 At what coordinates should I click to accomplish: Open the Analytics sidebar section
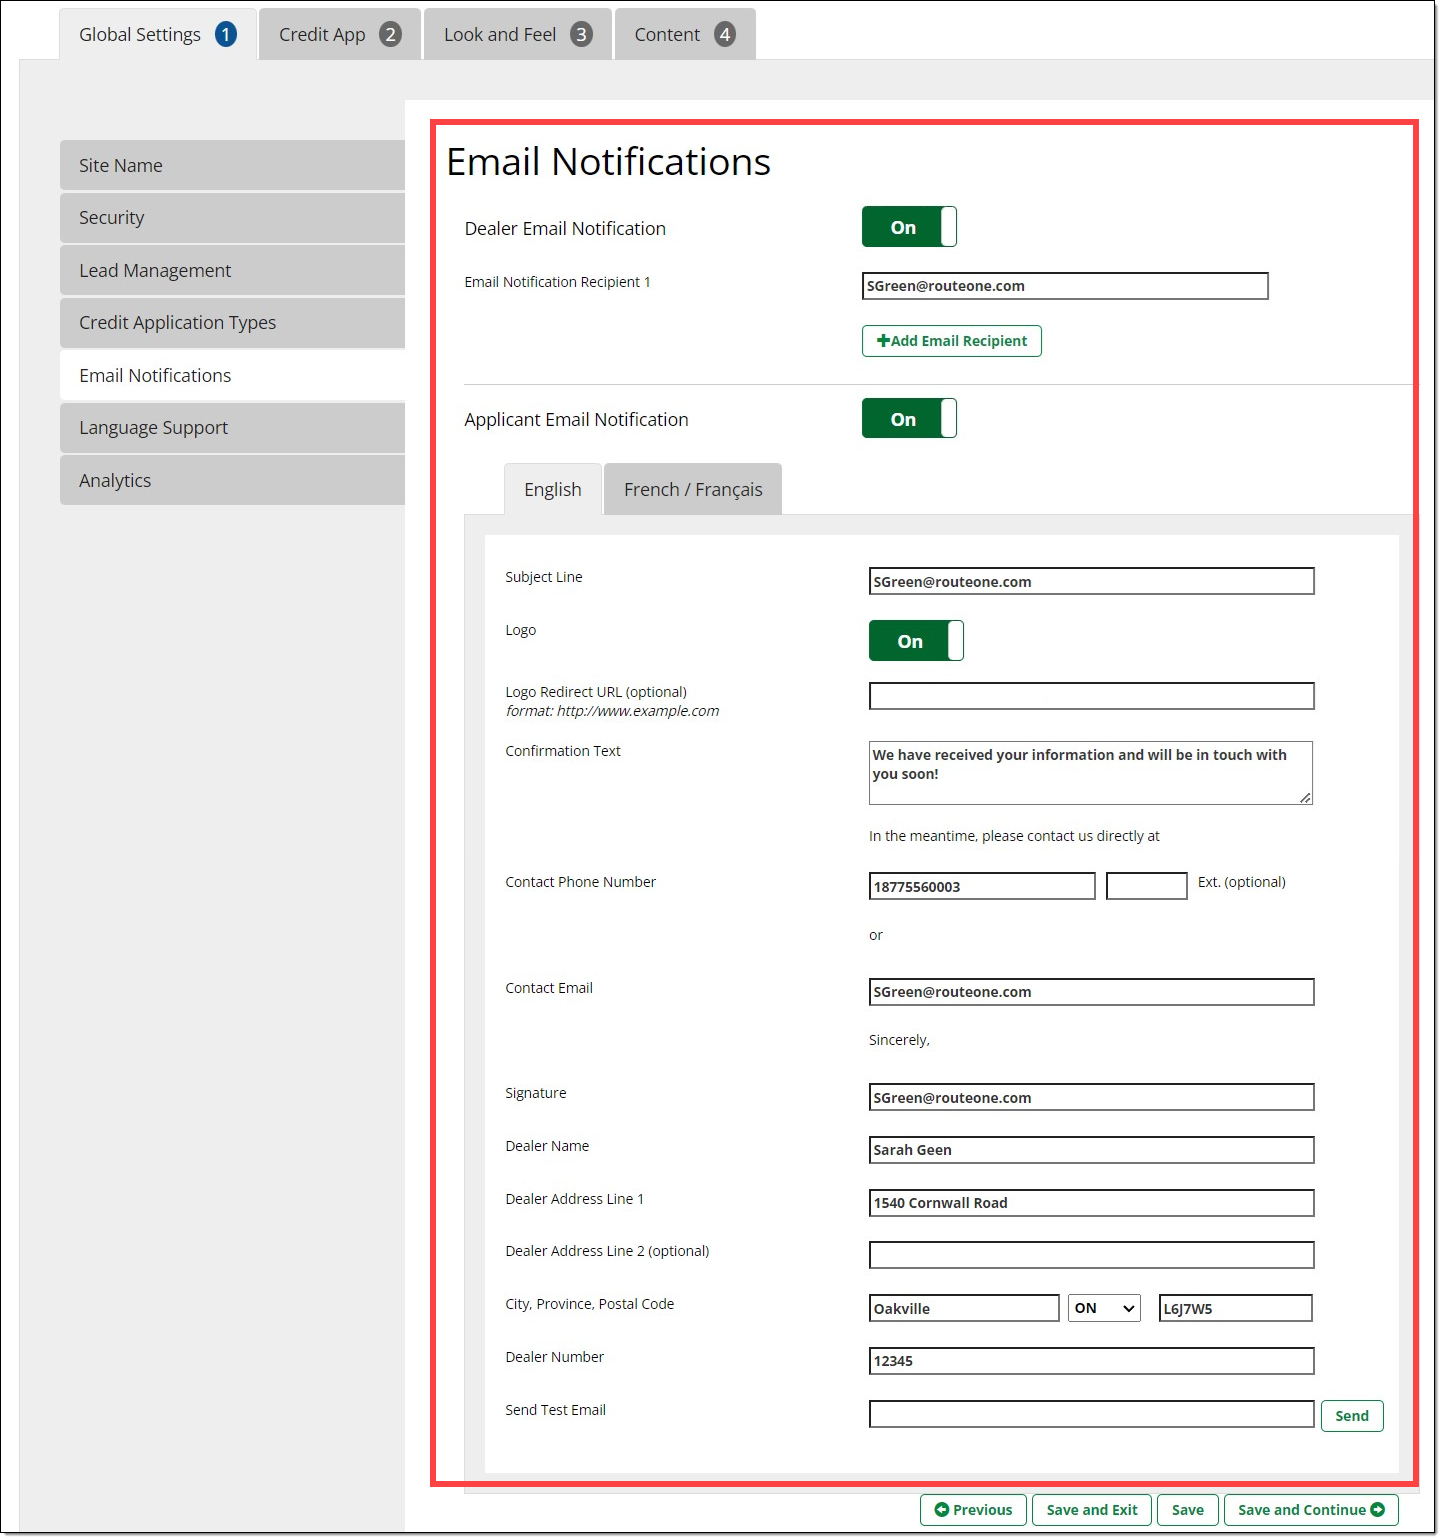[x=232, y=481]
